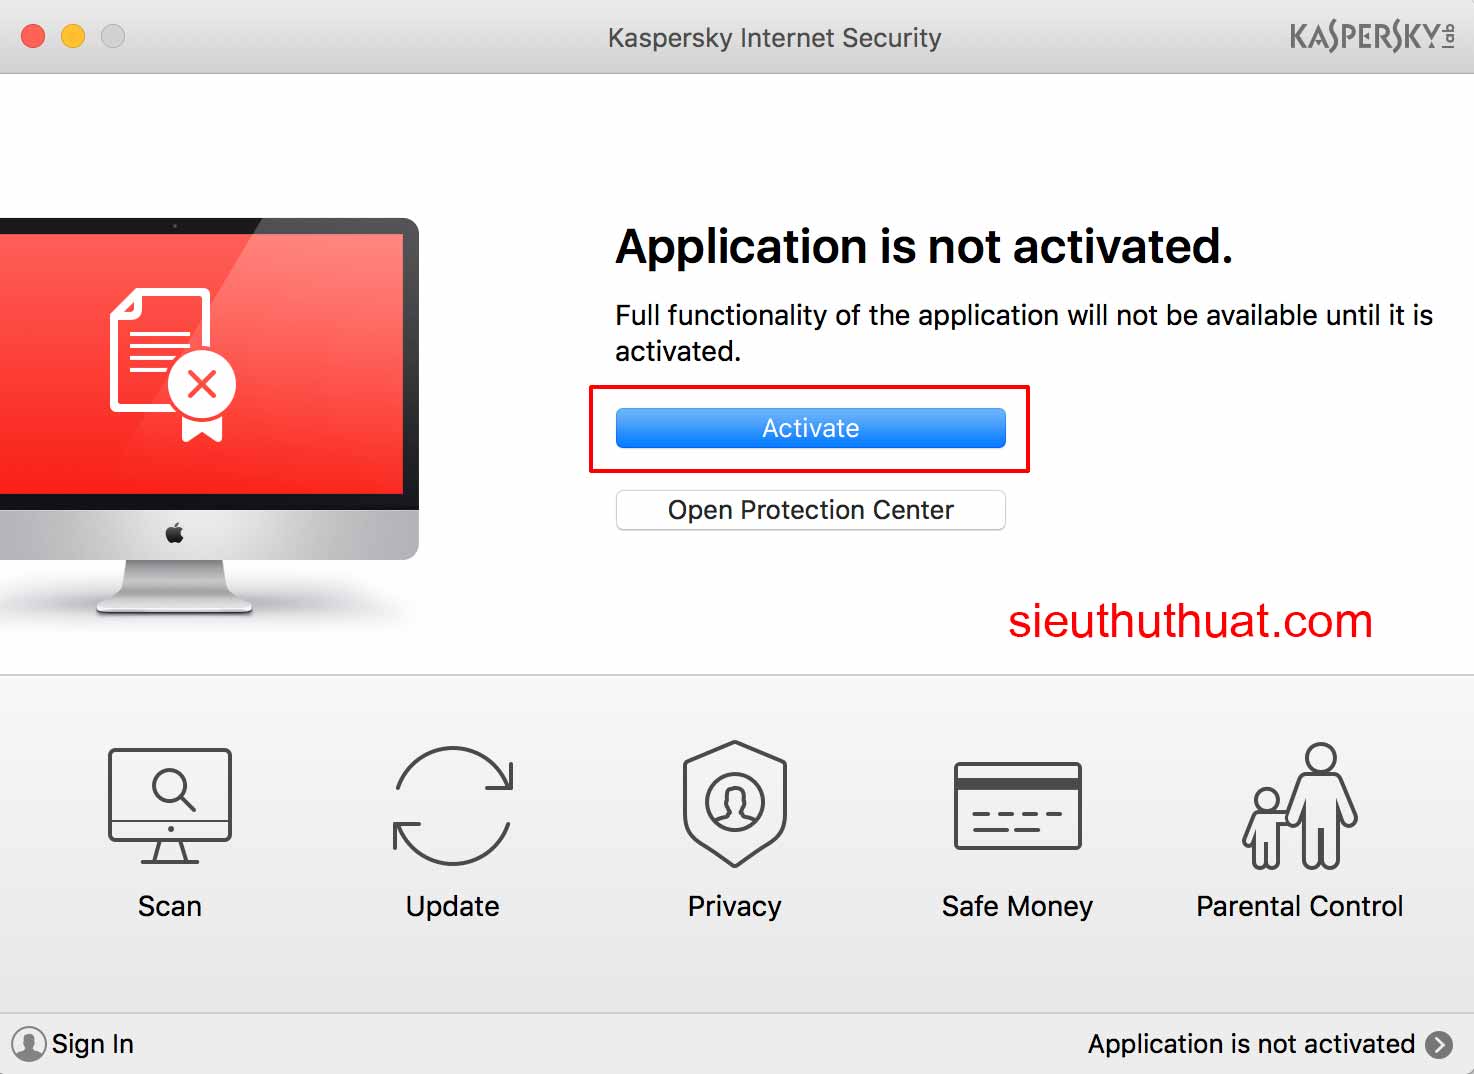The width and height of the screenshot is (1474, 1074).
Task: Launch Safe Money credit card icon
Action: coord(1017,805)
